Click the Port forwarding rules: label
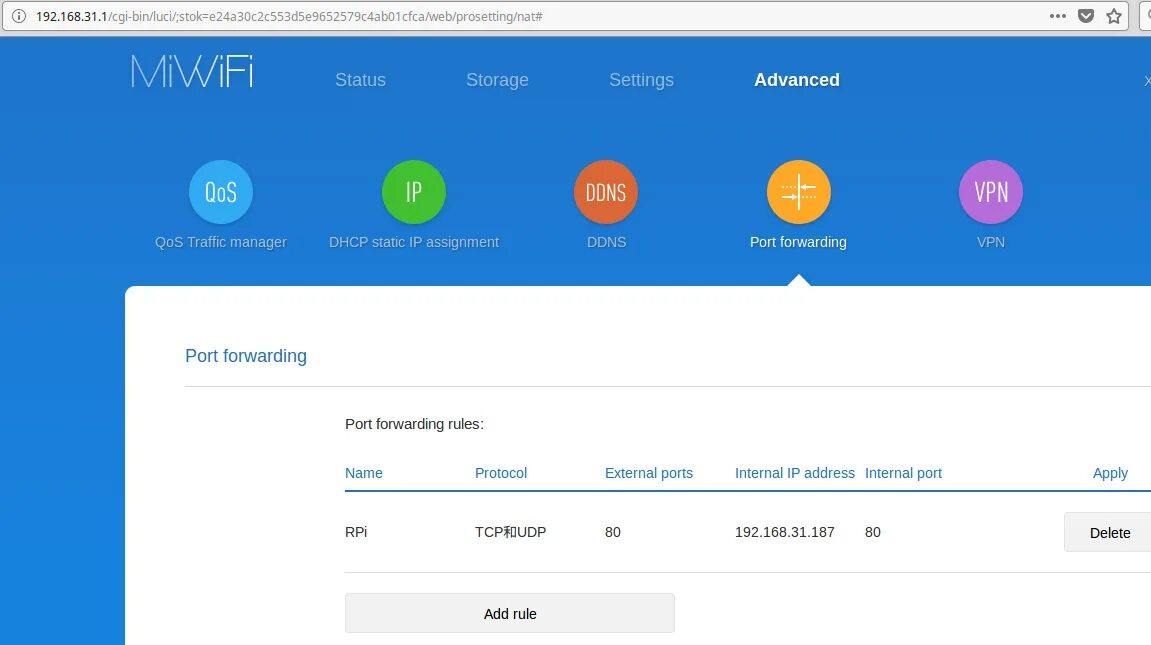 pyautogui.click(x=415, y=424)
